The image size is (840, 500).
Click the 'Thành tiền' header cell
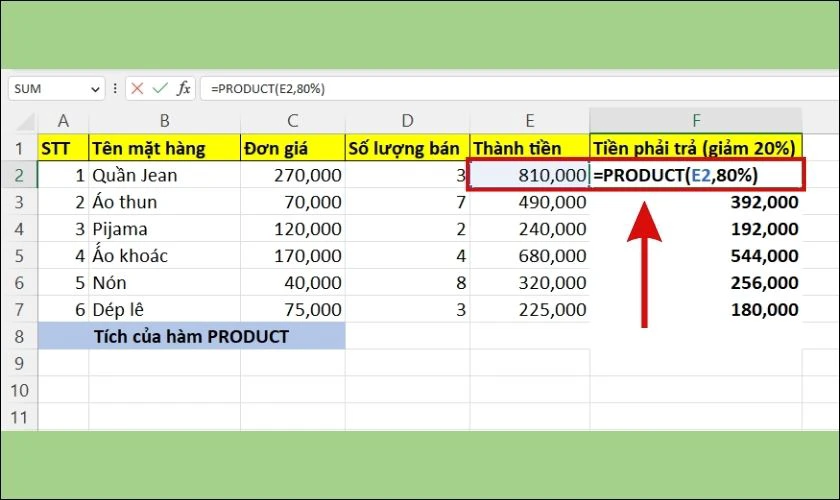(529, 148)
